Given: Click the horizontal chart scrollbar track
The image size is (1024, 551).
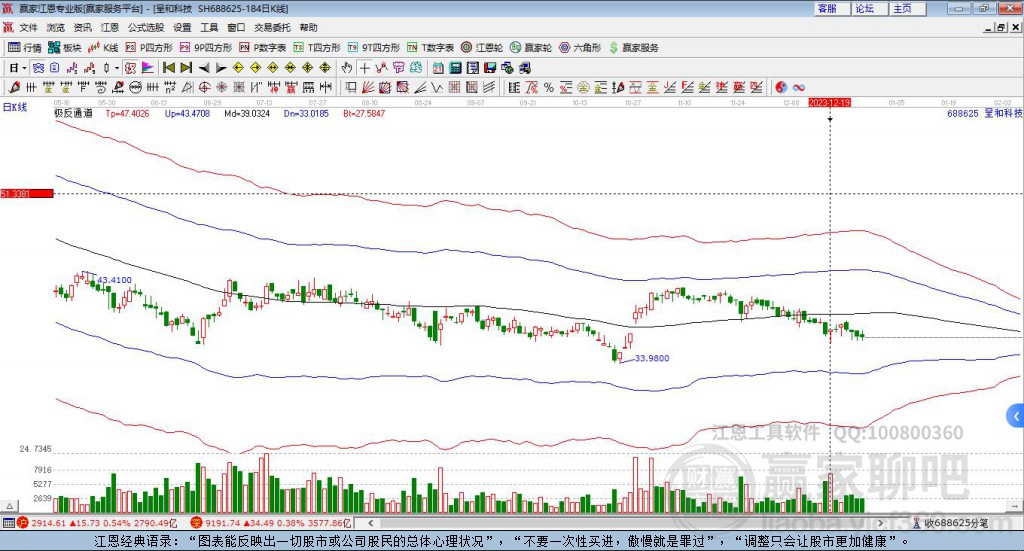Looking at the screenshot, I should click(x=624, y=523).
